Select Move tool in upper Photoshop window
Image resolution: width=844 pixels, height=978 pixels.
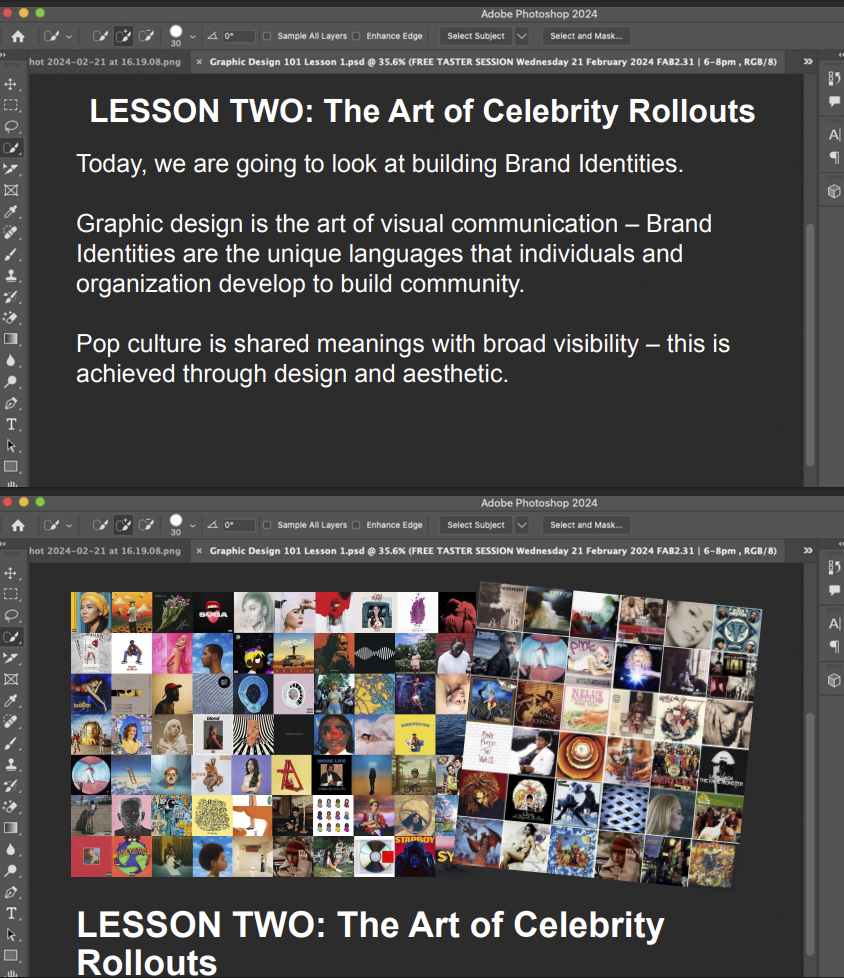pyautogui.click(x=11, y=84)
